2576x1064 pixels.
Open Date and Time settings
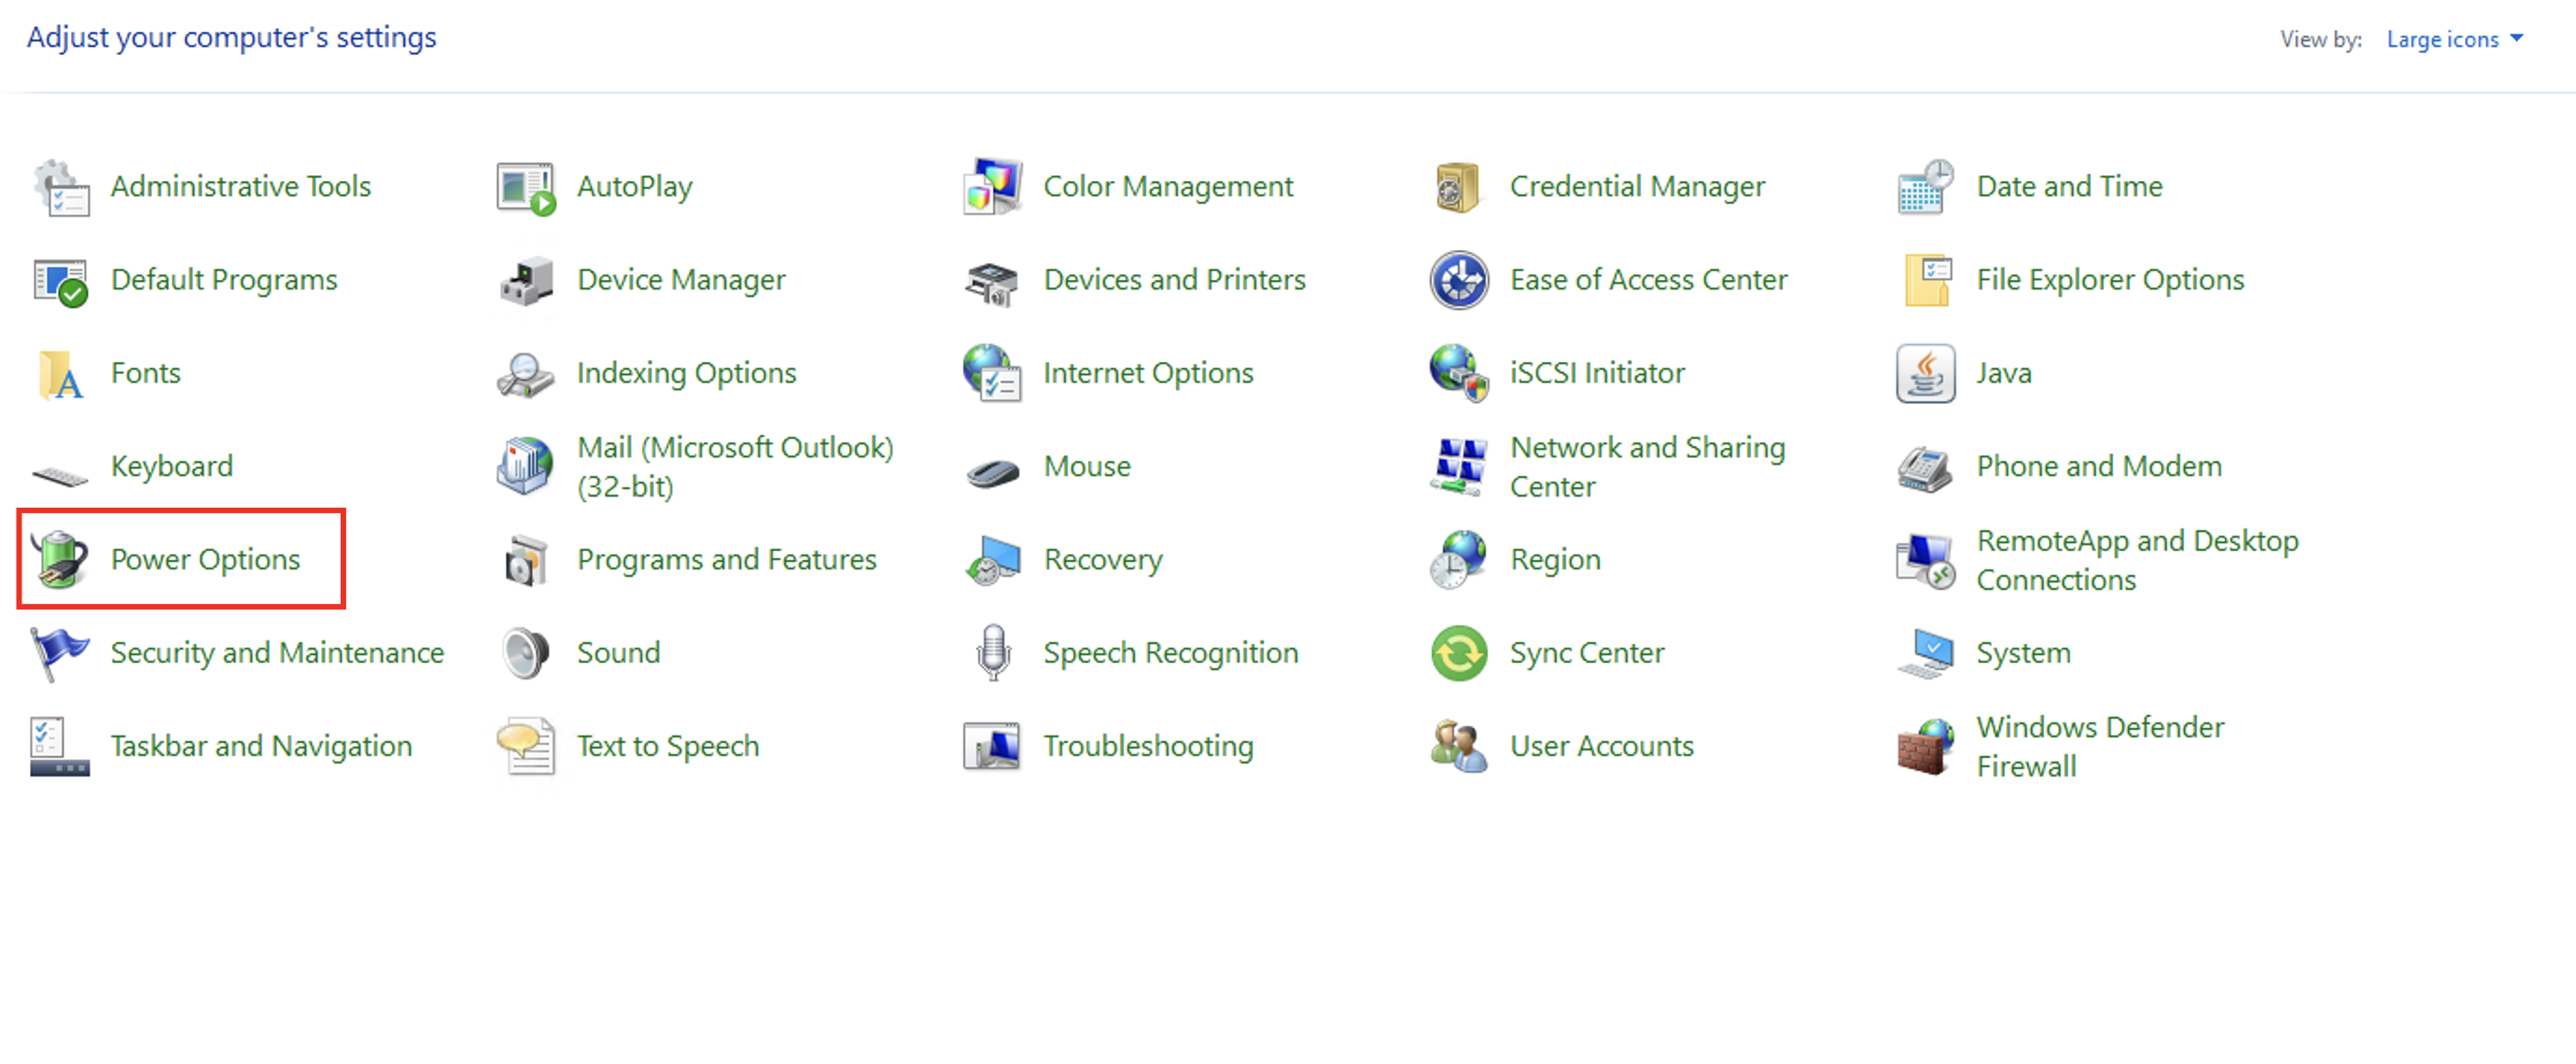2069,186
